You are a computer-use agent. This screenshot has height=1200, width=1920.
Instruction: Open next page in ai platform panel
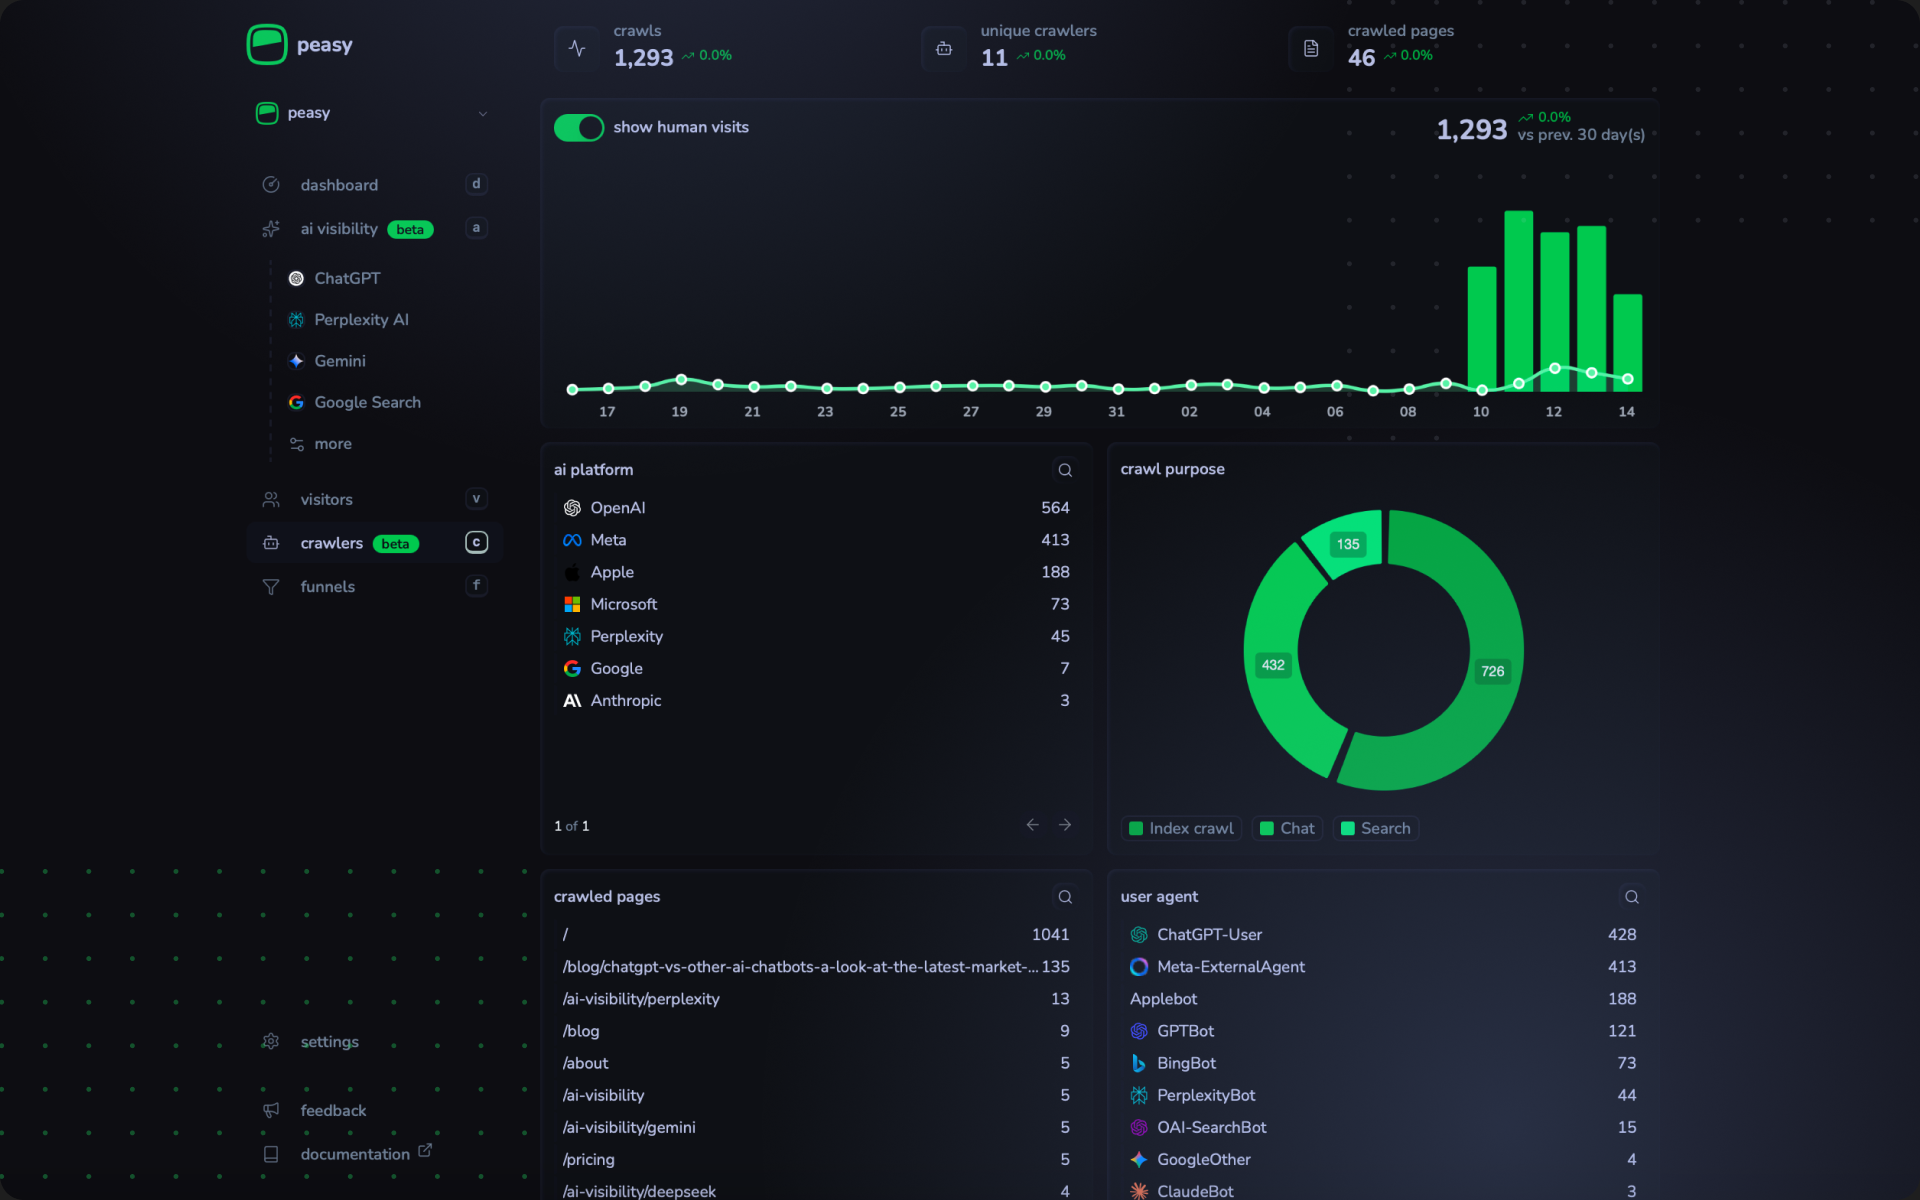tap(1064, 825)
